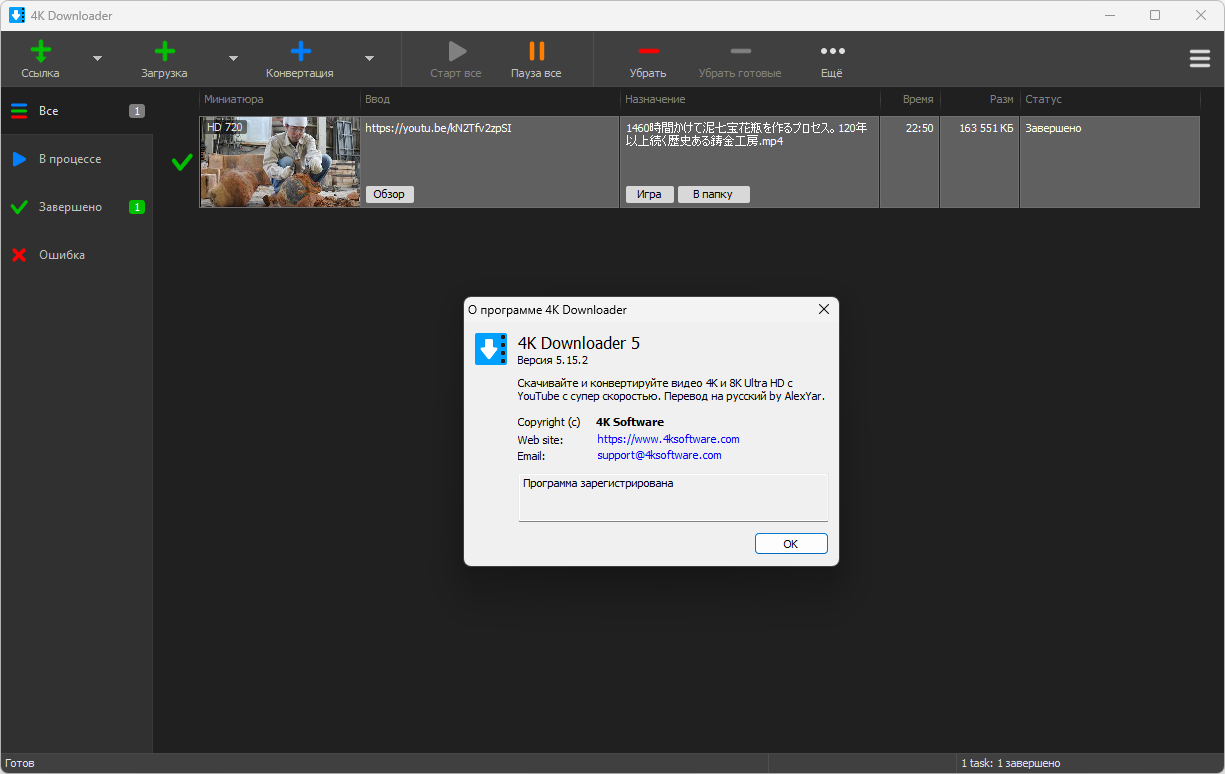Select the Завершено sidebar filter
This screenshot has height=774, width=1225.
pos(77,207)
